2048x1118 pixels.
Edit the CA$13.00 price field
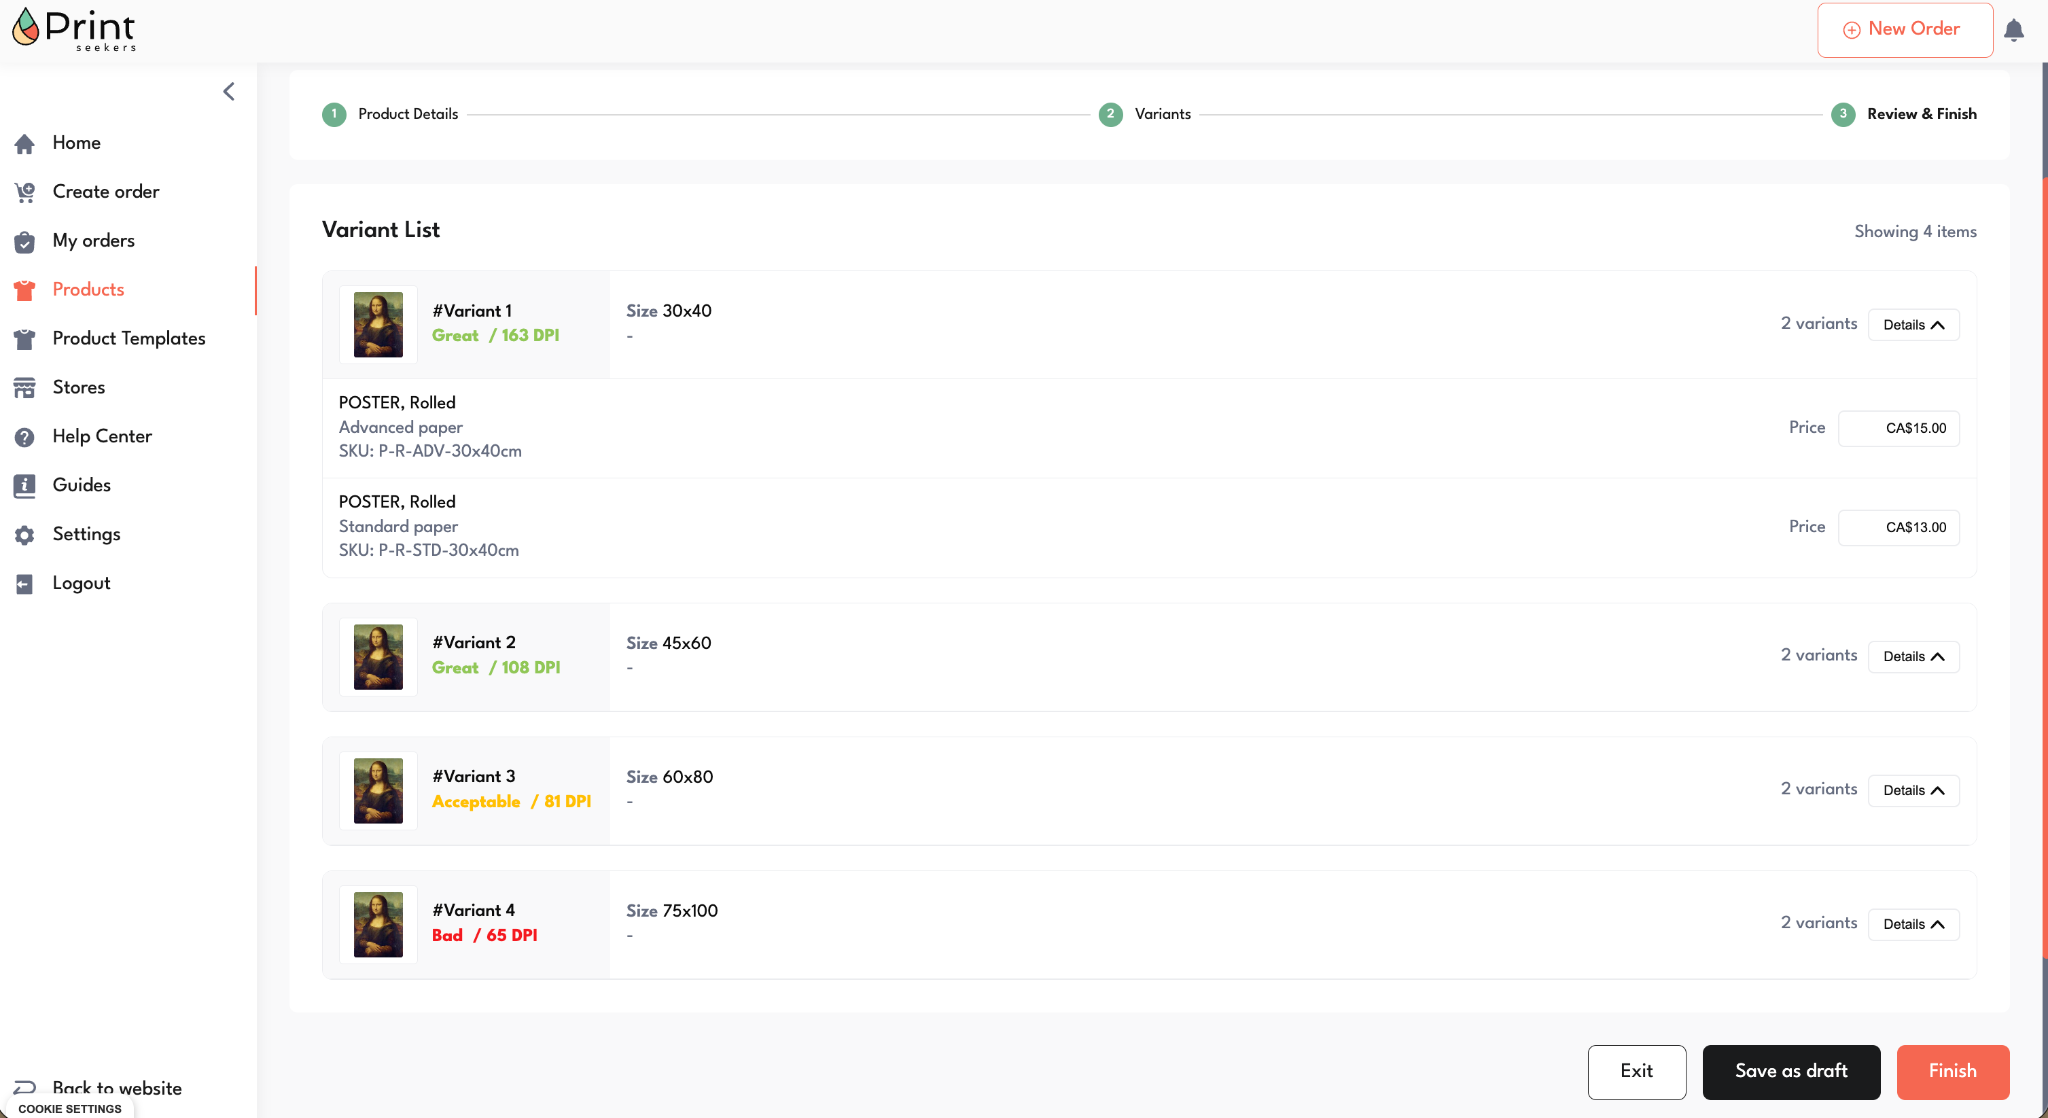(1899, 528)
